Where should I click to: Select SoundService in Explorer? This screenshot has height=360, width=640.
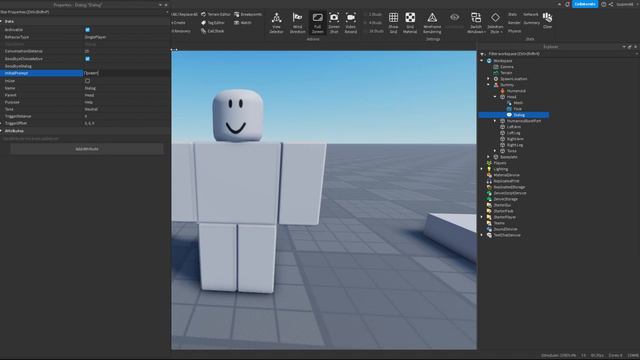tap(505, 229)
